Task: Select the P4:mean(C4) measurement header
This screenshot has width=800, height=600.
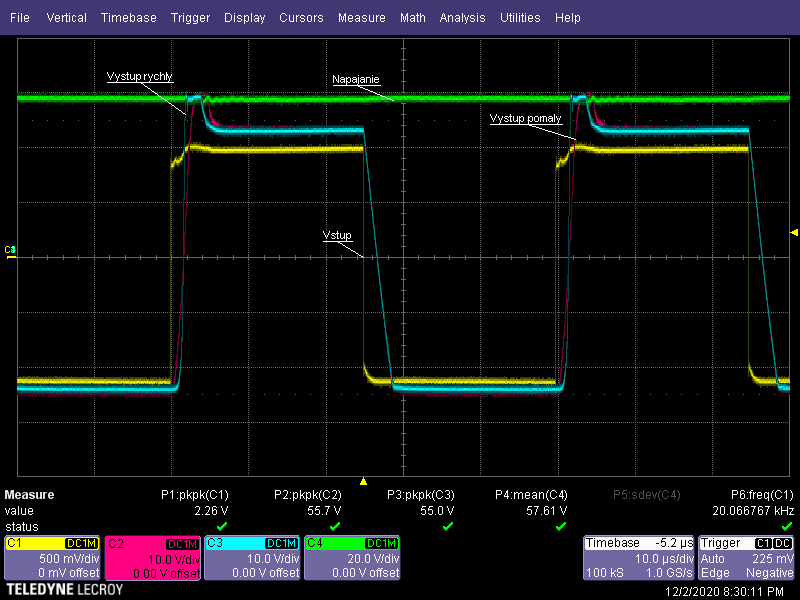Action: click(x=531, y=495)
